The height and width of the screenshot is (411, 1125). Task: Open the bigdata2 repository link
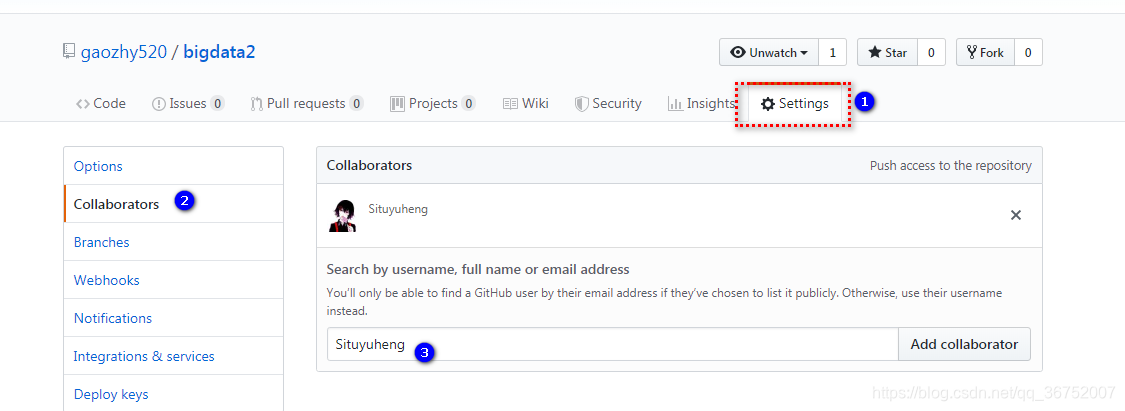point(220,52)
